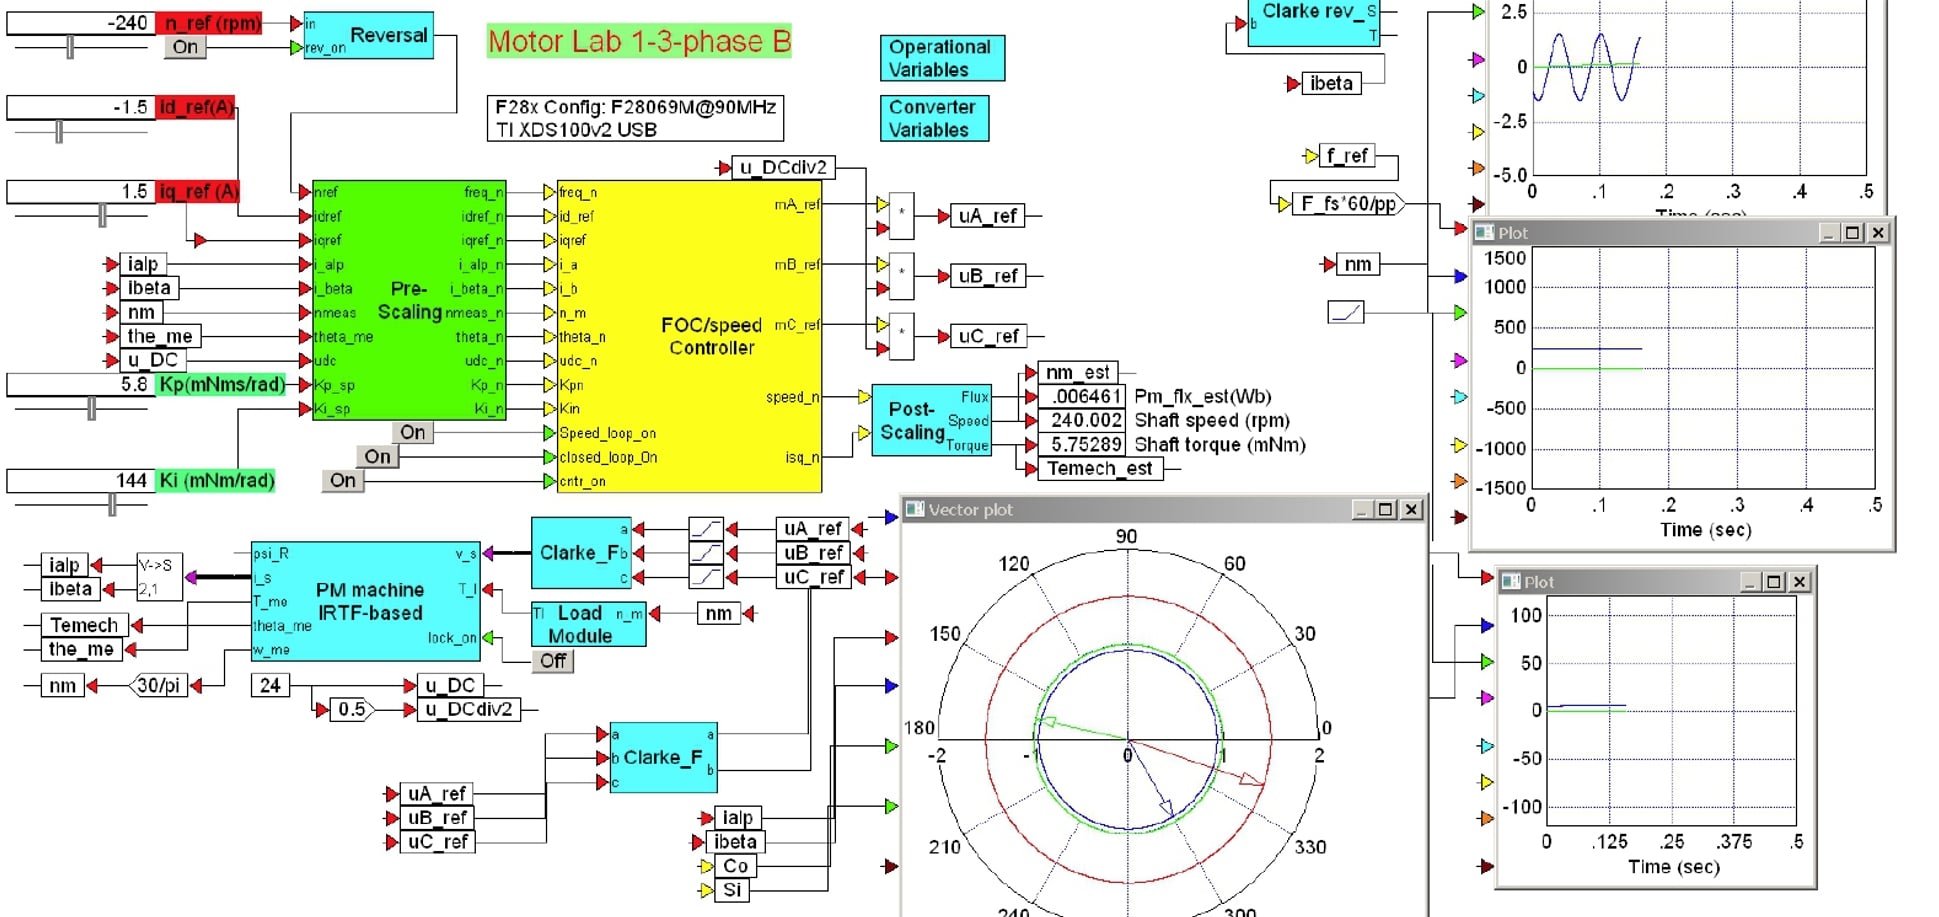Select the limiter block left of uA_ref input

point(706,528)
